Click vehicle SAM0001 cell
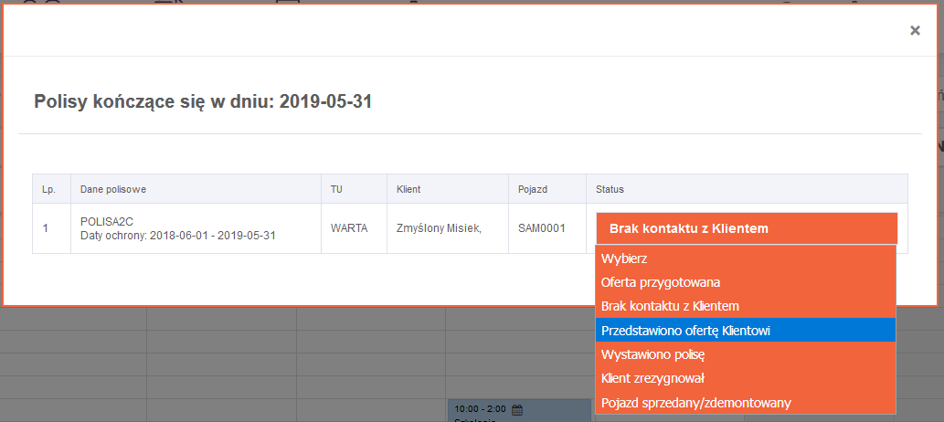 (541, 228)
